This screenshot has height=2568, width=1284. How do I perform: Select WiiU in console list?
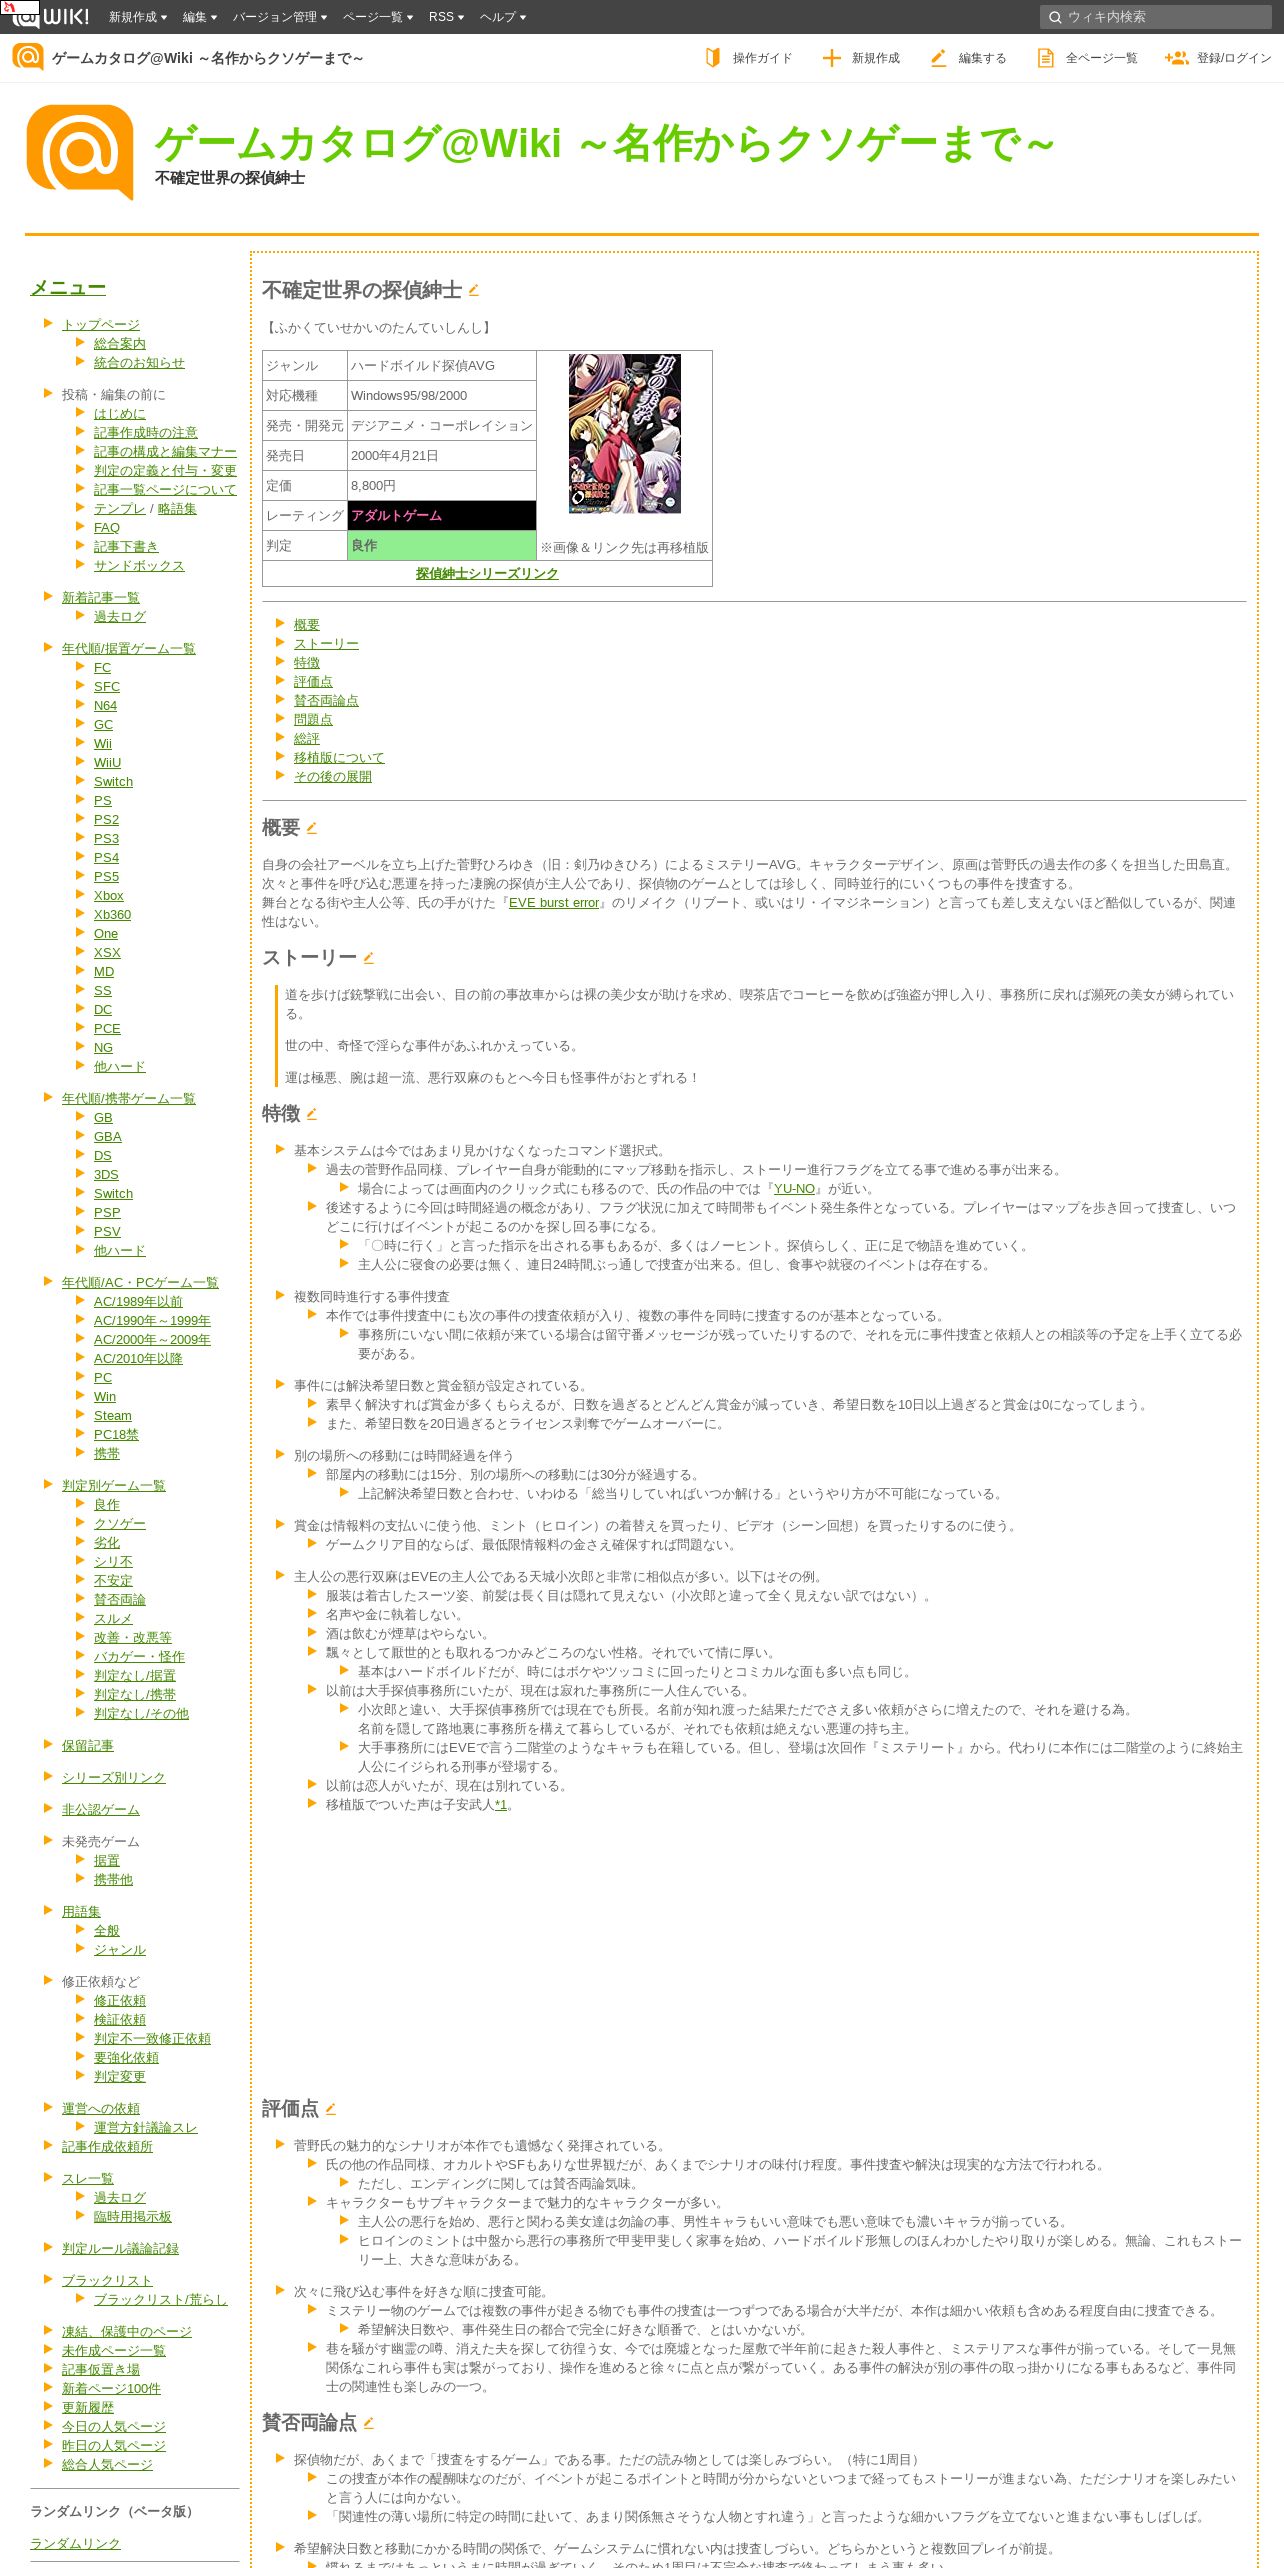[x=107, y=763]
